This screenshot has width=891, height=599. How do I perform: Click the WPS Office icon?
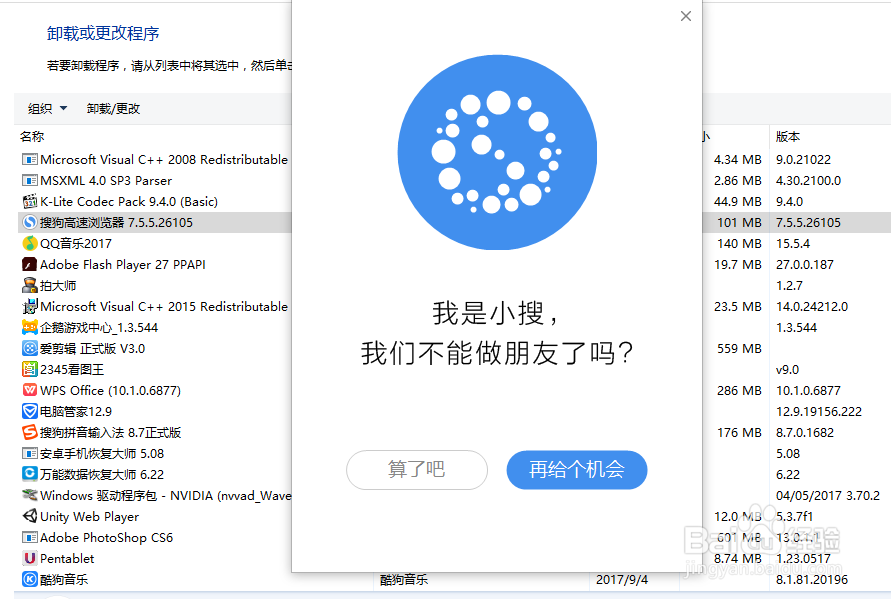pos(28,390)
